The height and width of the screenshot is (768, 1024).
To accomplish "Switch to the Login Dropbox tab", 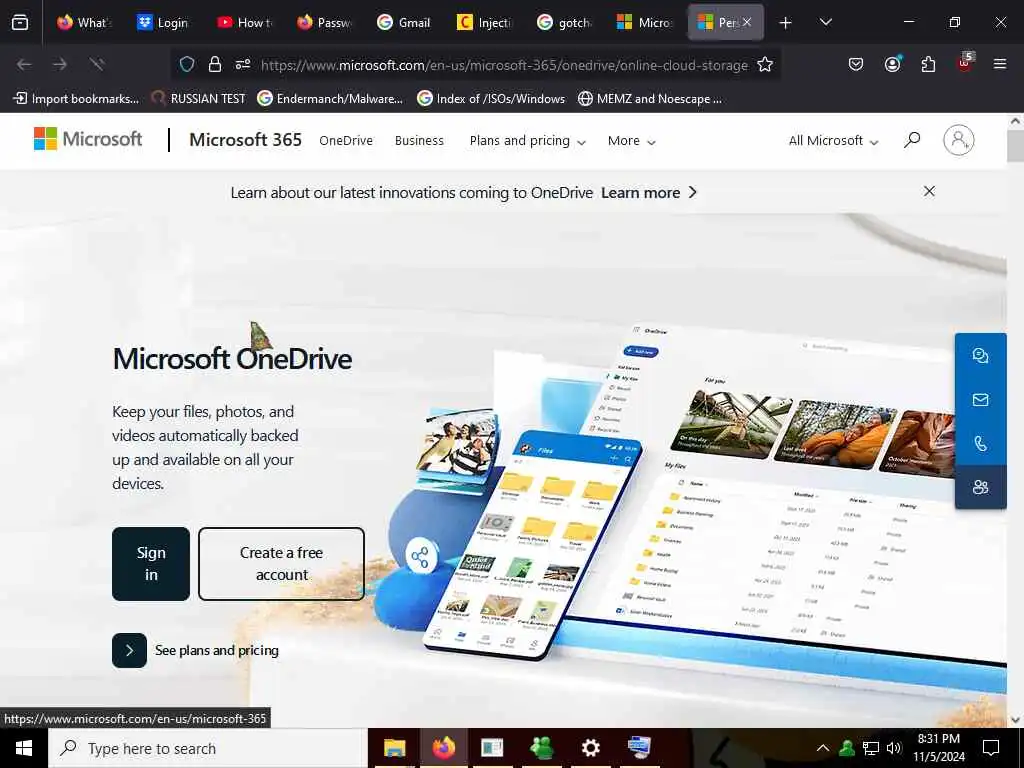I will click(163, 23).
